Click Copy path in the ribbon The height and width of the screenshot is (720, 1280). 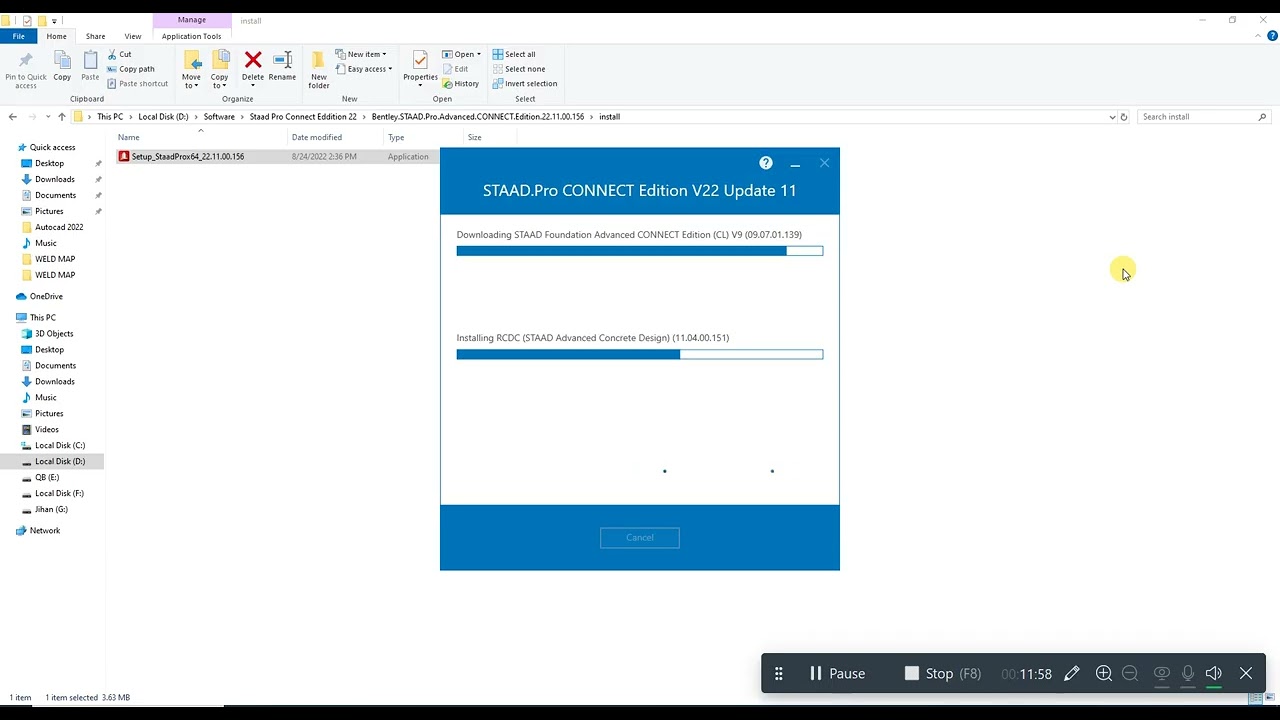pyautogui.click(x=131, y=69)
